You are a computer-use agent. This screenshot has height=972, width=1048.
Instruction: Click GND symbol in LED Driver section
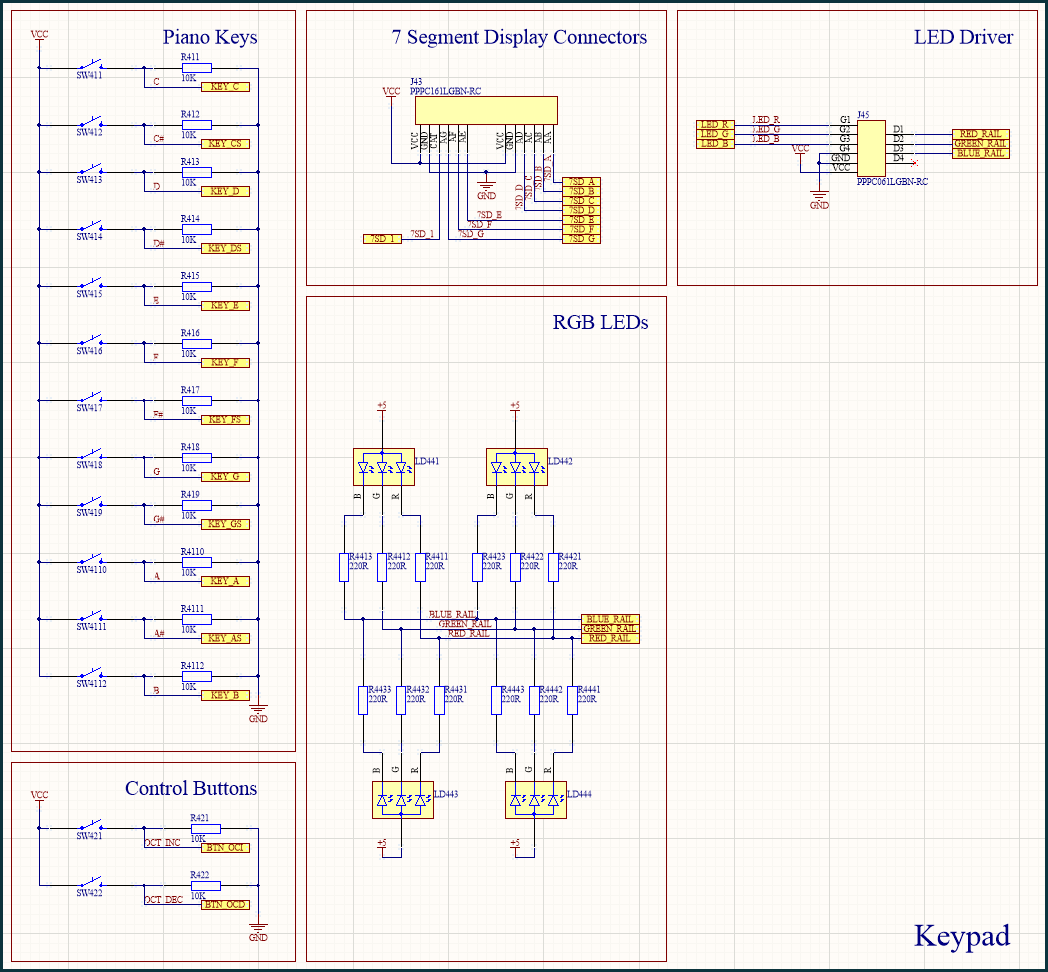[819, 199]
